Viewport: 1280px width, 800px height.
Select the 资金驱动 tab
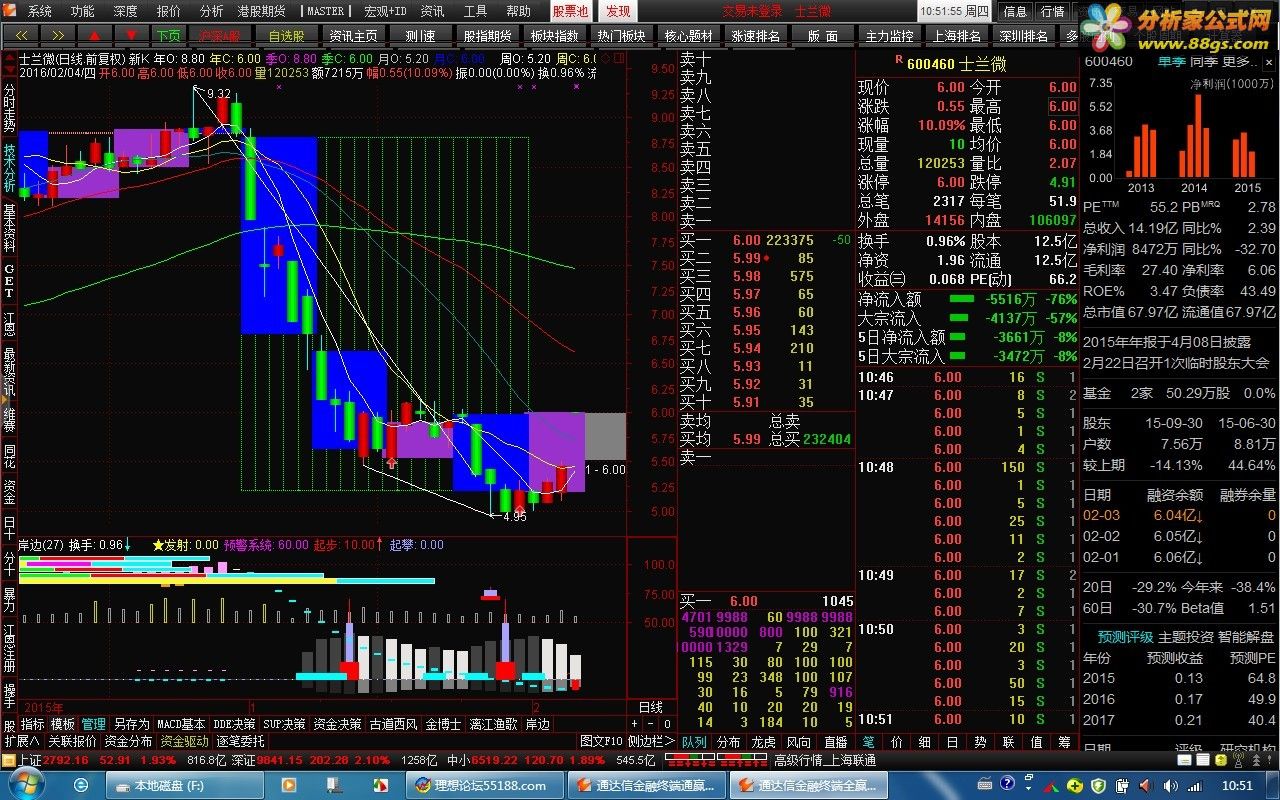click(x=185, y=741)
